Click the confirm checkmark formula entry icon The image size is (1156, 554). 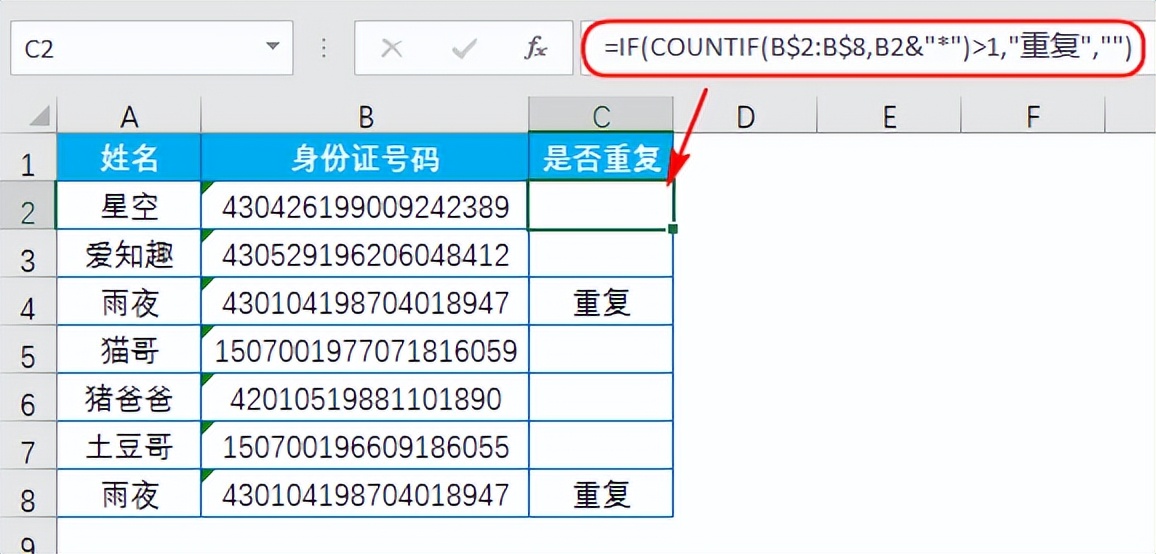[x=464, y=49]
